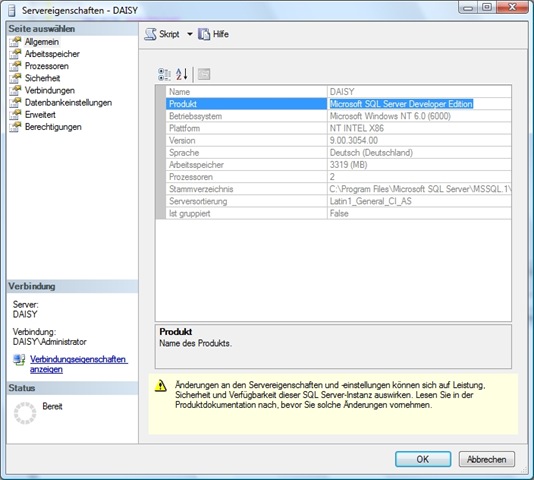Select the Datenbankeinstellungen page
534x480 pixels.
68,103
